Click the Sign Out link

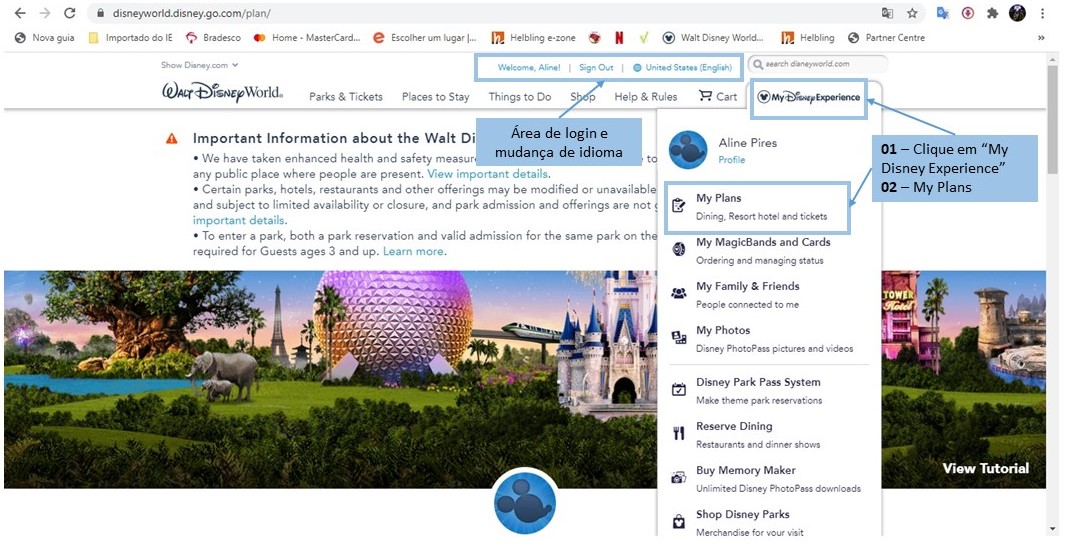pos(596,67)
